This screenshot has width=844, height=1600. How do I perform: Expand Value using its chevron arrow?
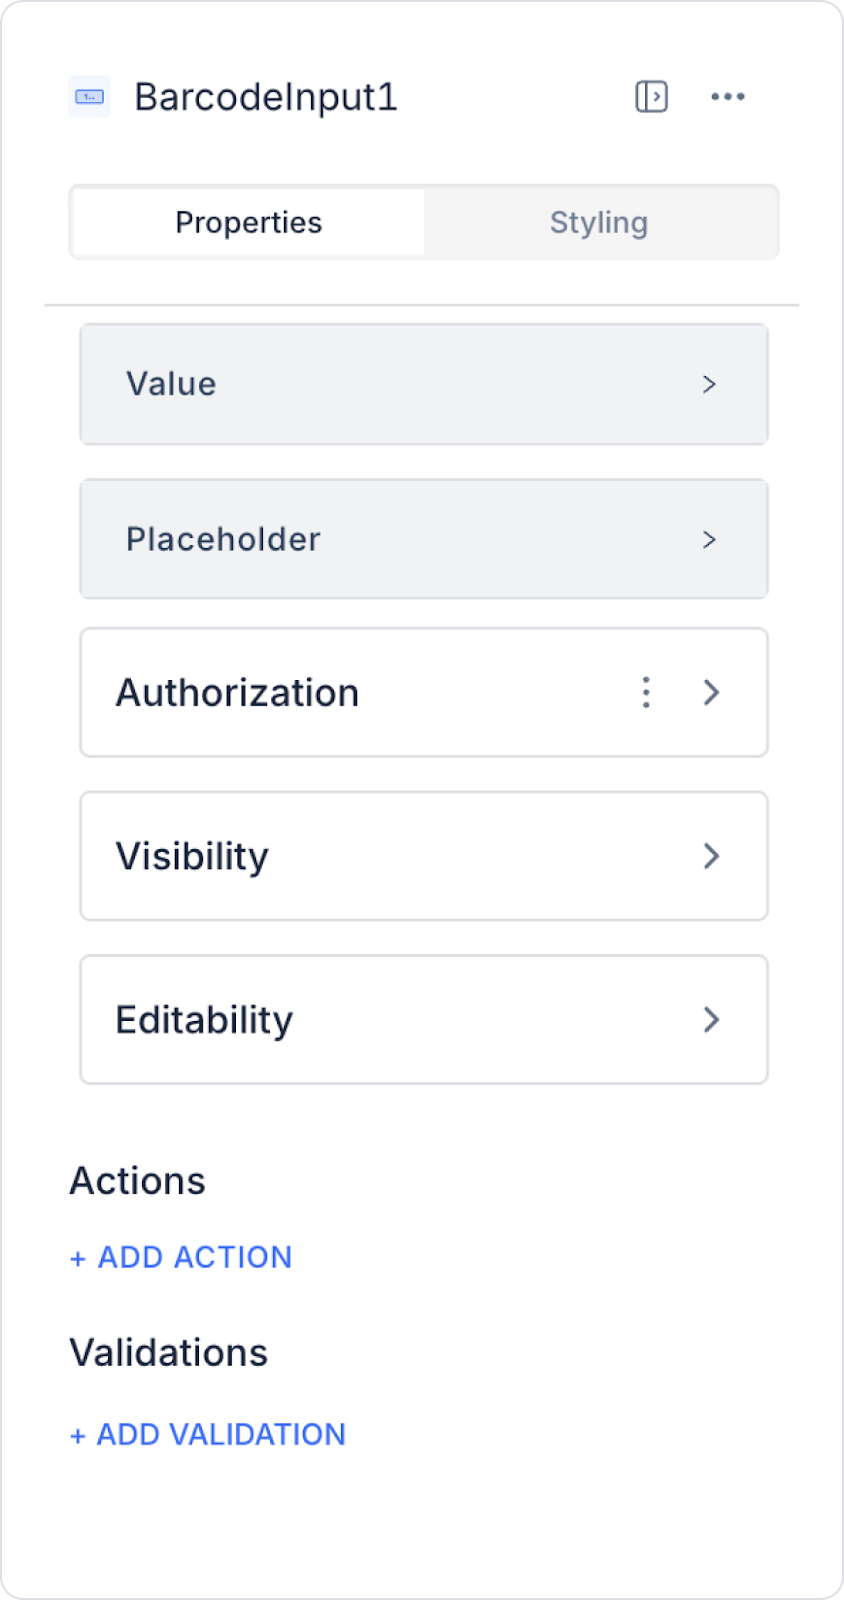click(x=709, y=384)
